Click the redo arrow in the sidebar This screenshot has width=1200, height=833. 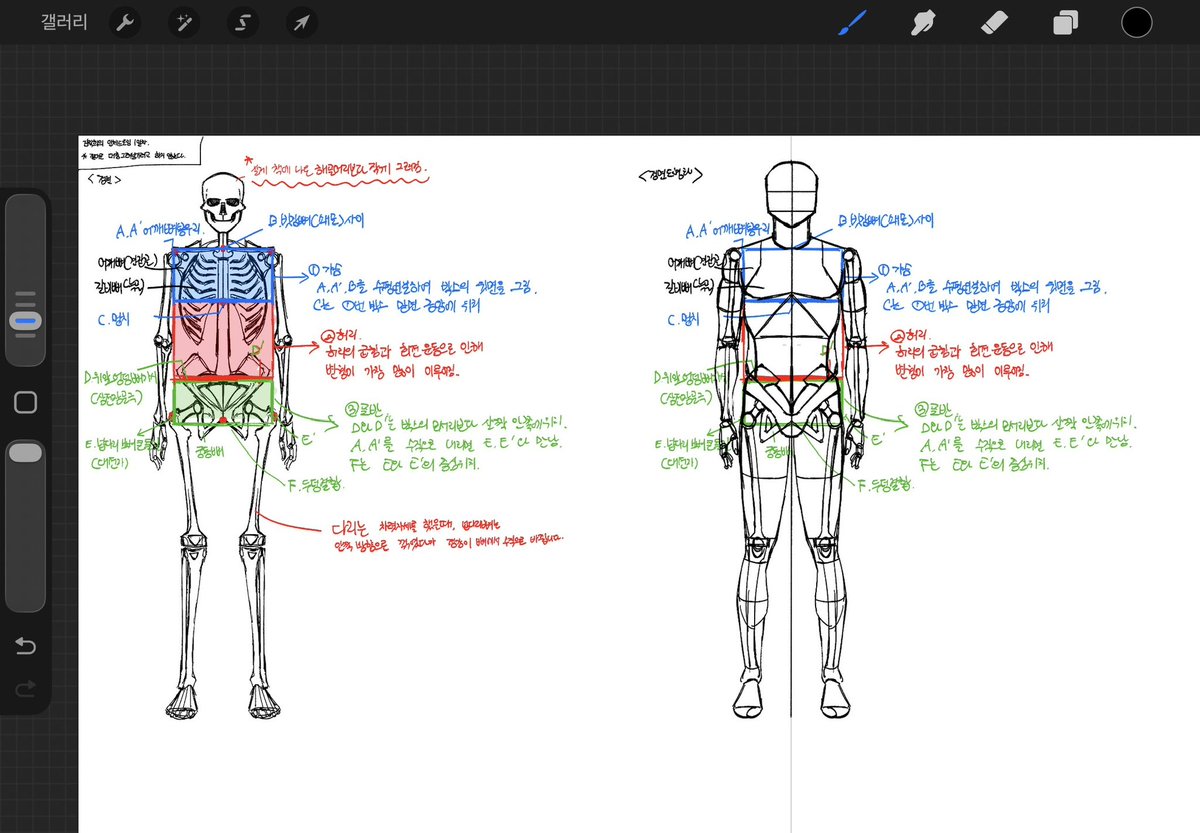click(26, 688)
